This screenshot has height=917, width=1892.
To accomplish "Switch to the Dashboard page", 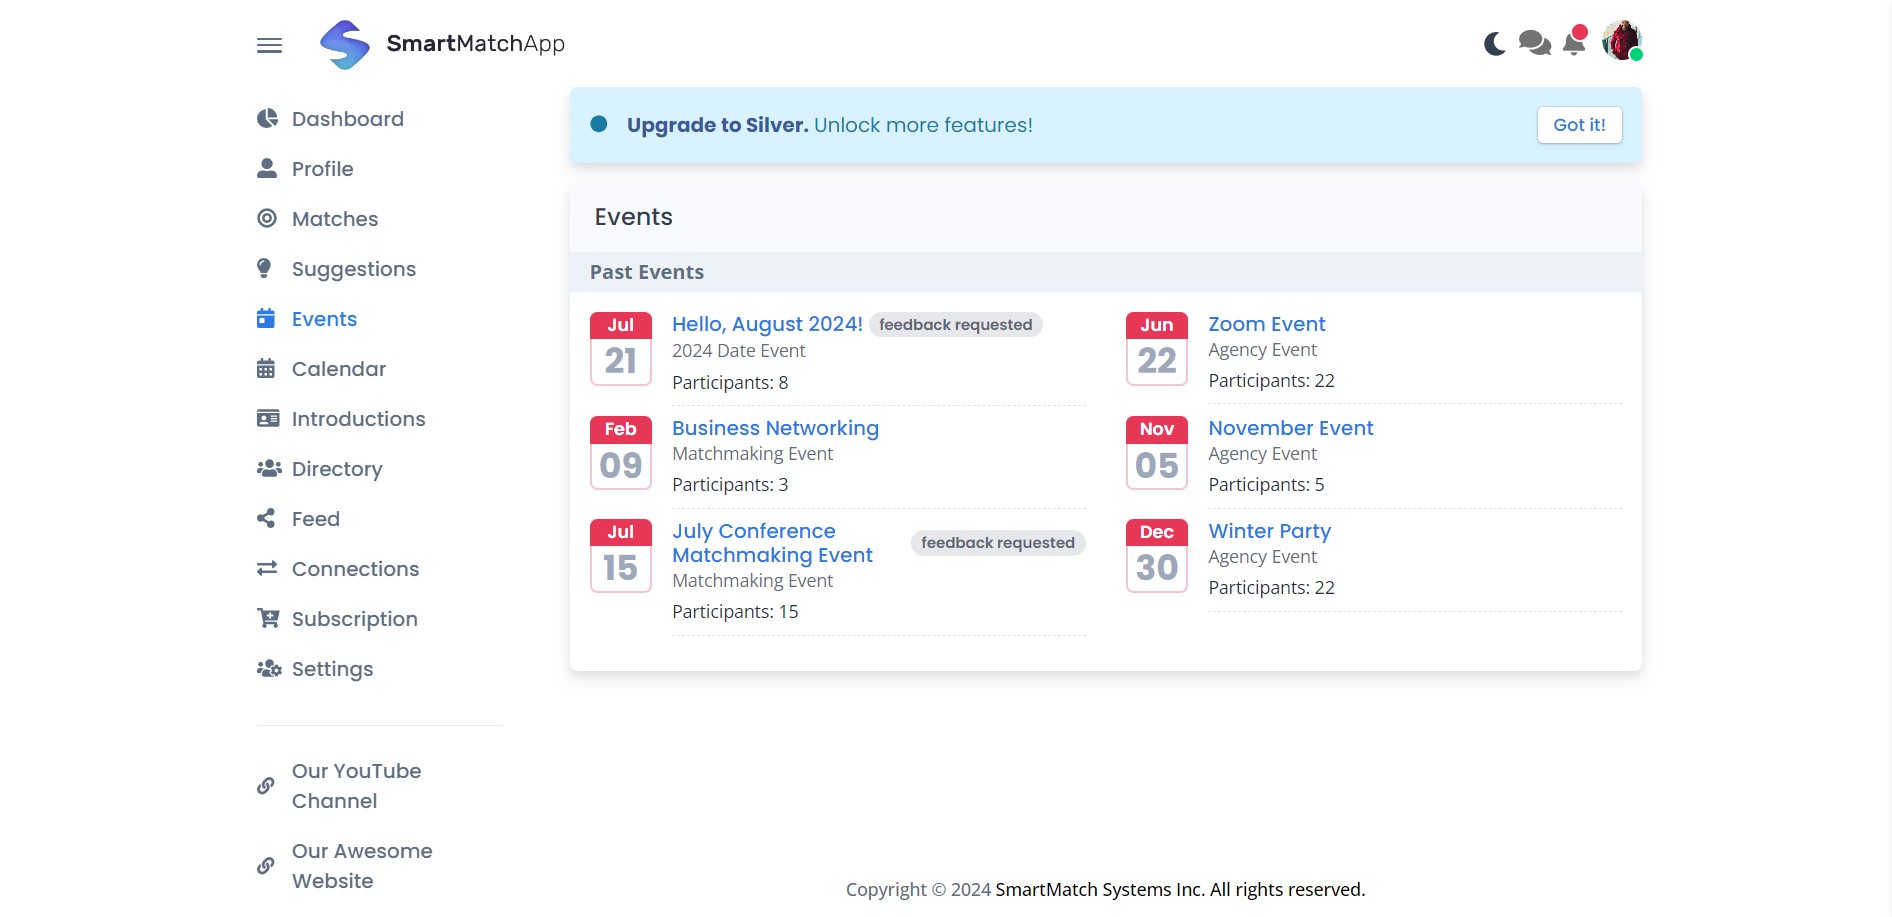I will click(x=347, y=118).
